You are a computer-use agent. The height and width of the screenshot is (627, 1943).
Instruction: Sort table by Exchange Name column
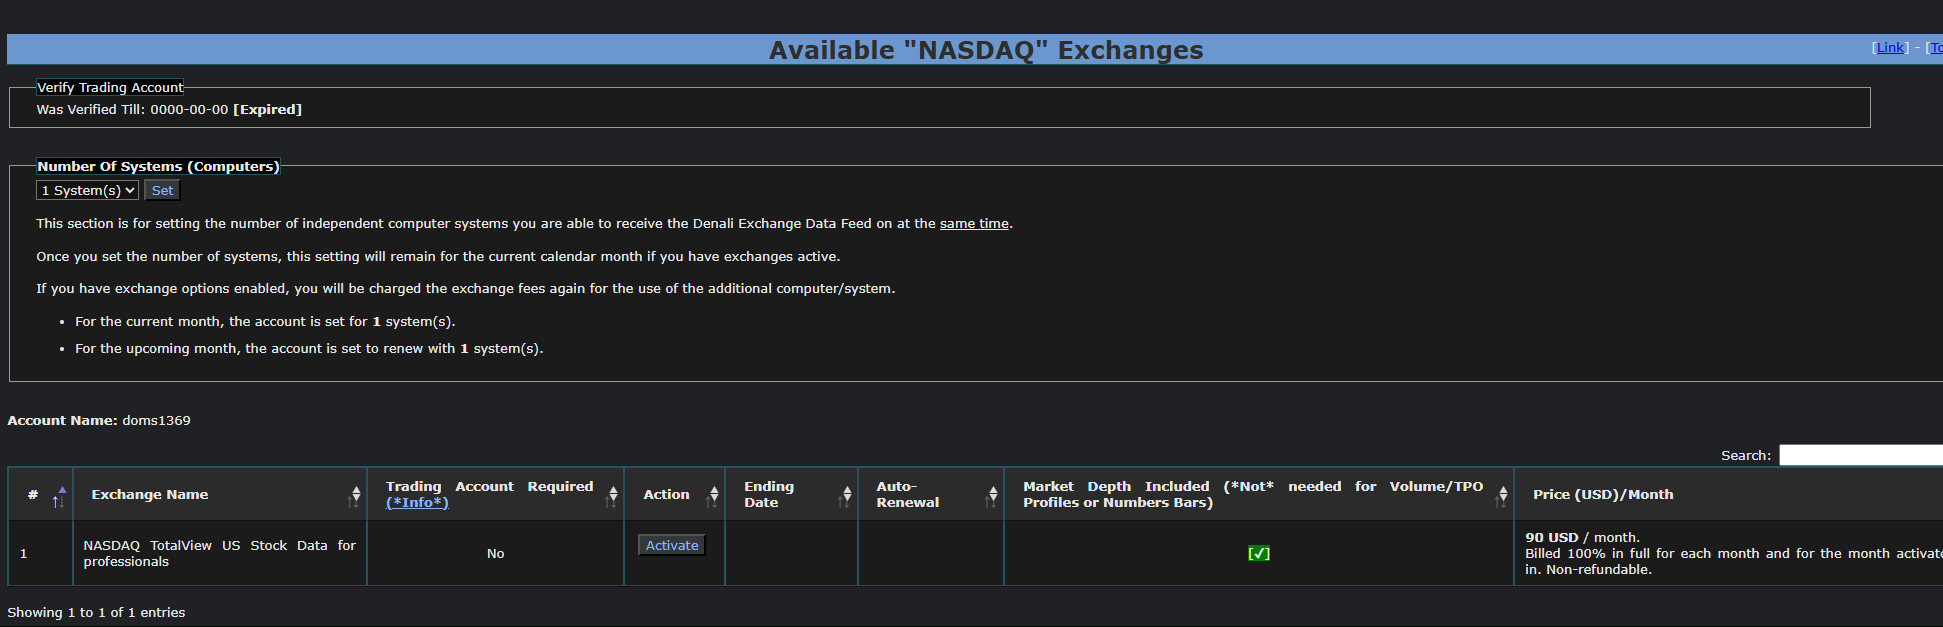point(220,494)
